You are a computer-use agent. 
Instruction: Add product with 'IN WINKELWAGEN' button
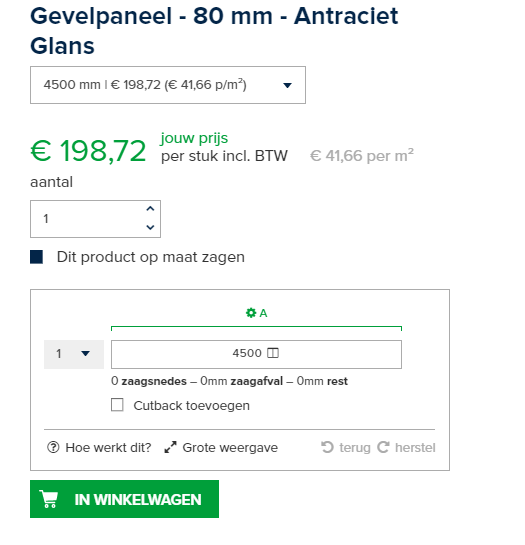(x=124, y=499)
